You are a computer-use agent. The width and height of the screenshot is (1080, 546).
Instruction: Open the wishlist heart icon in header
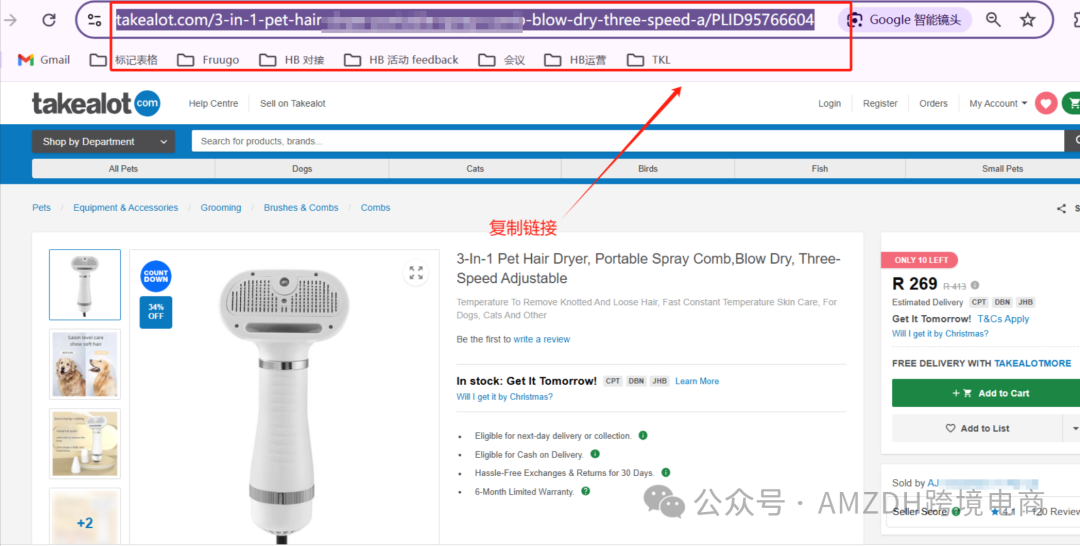1046,103
